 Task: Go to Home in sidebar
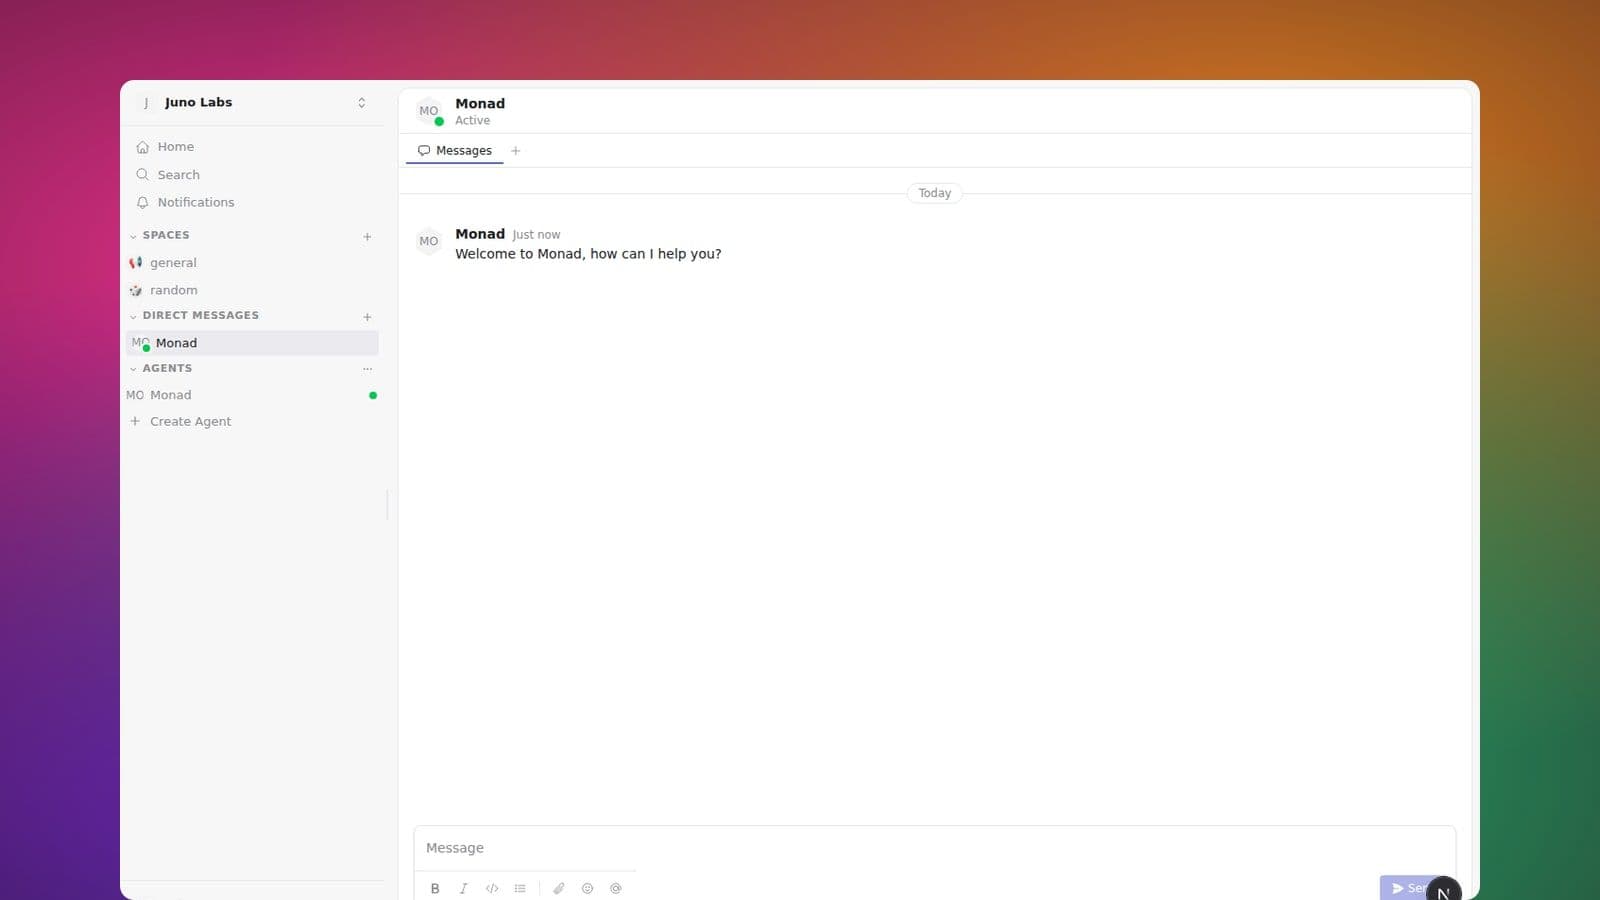coord(253,147)
